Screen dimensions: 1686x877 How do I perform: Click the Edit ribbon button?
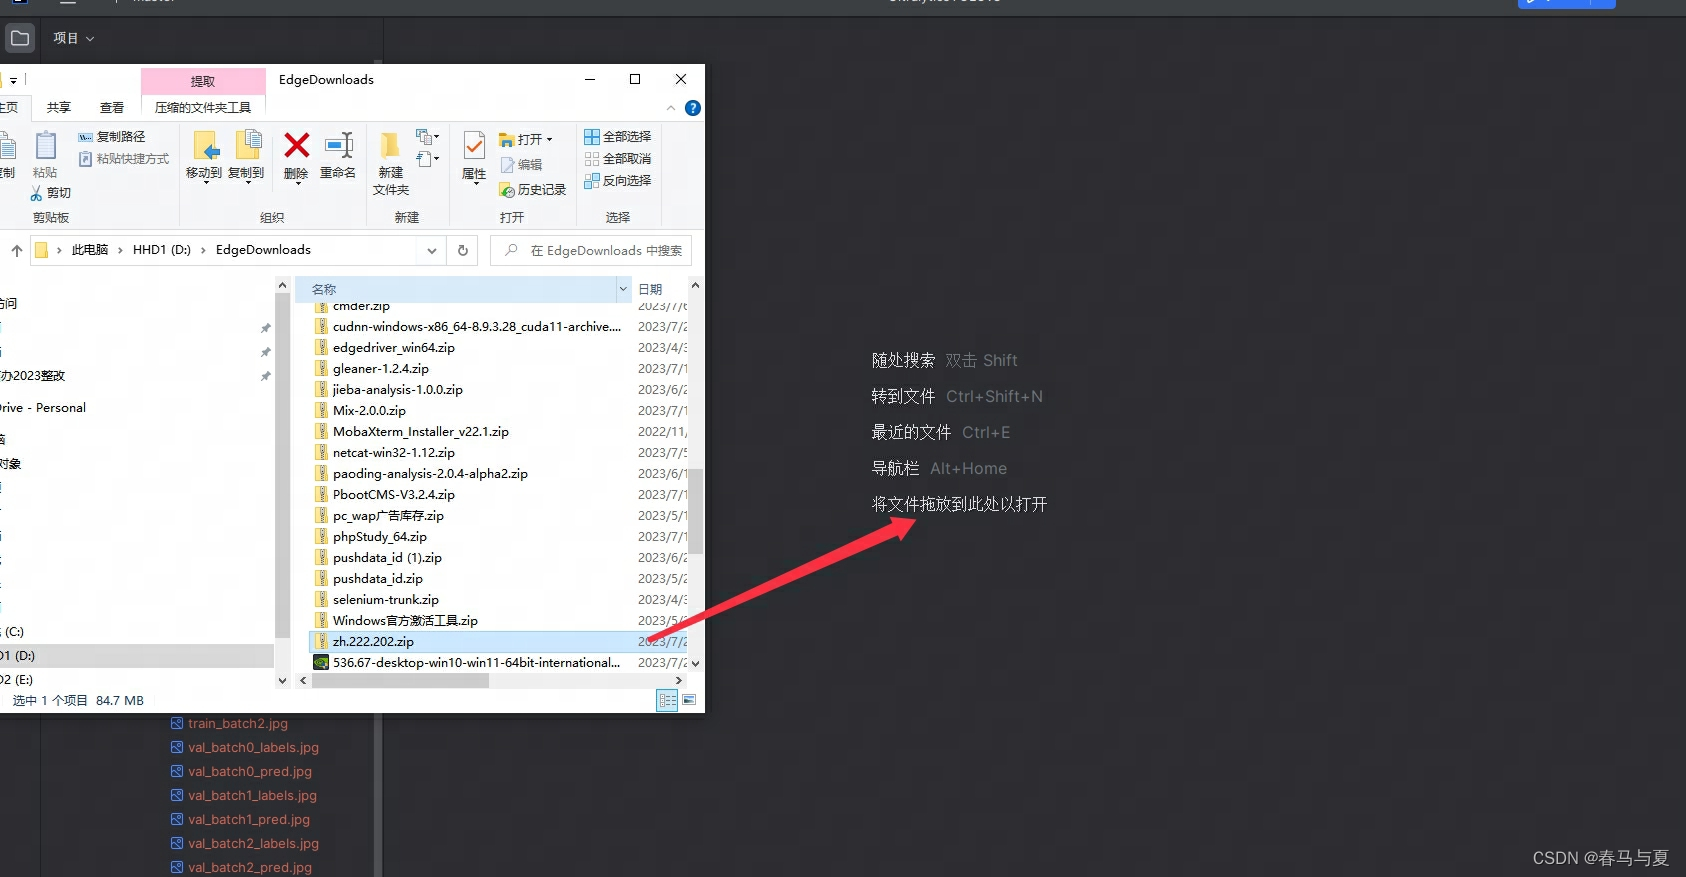coord(521,165)
